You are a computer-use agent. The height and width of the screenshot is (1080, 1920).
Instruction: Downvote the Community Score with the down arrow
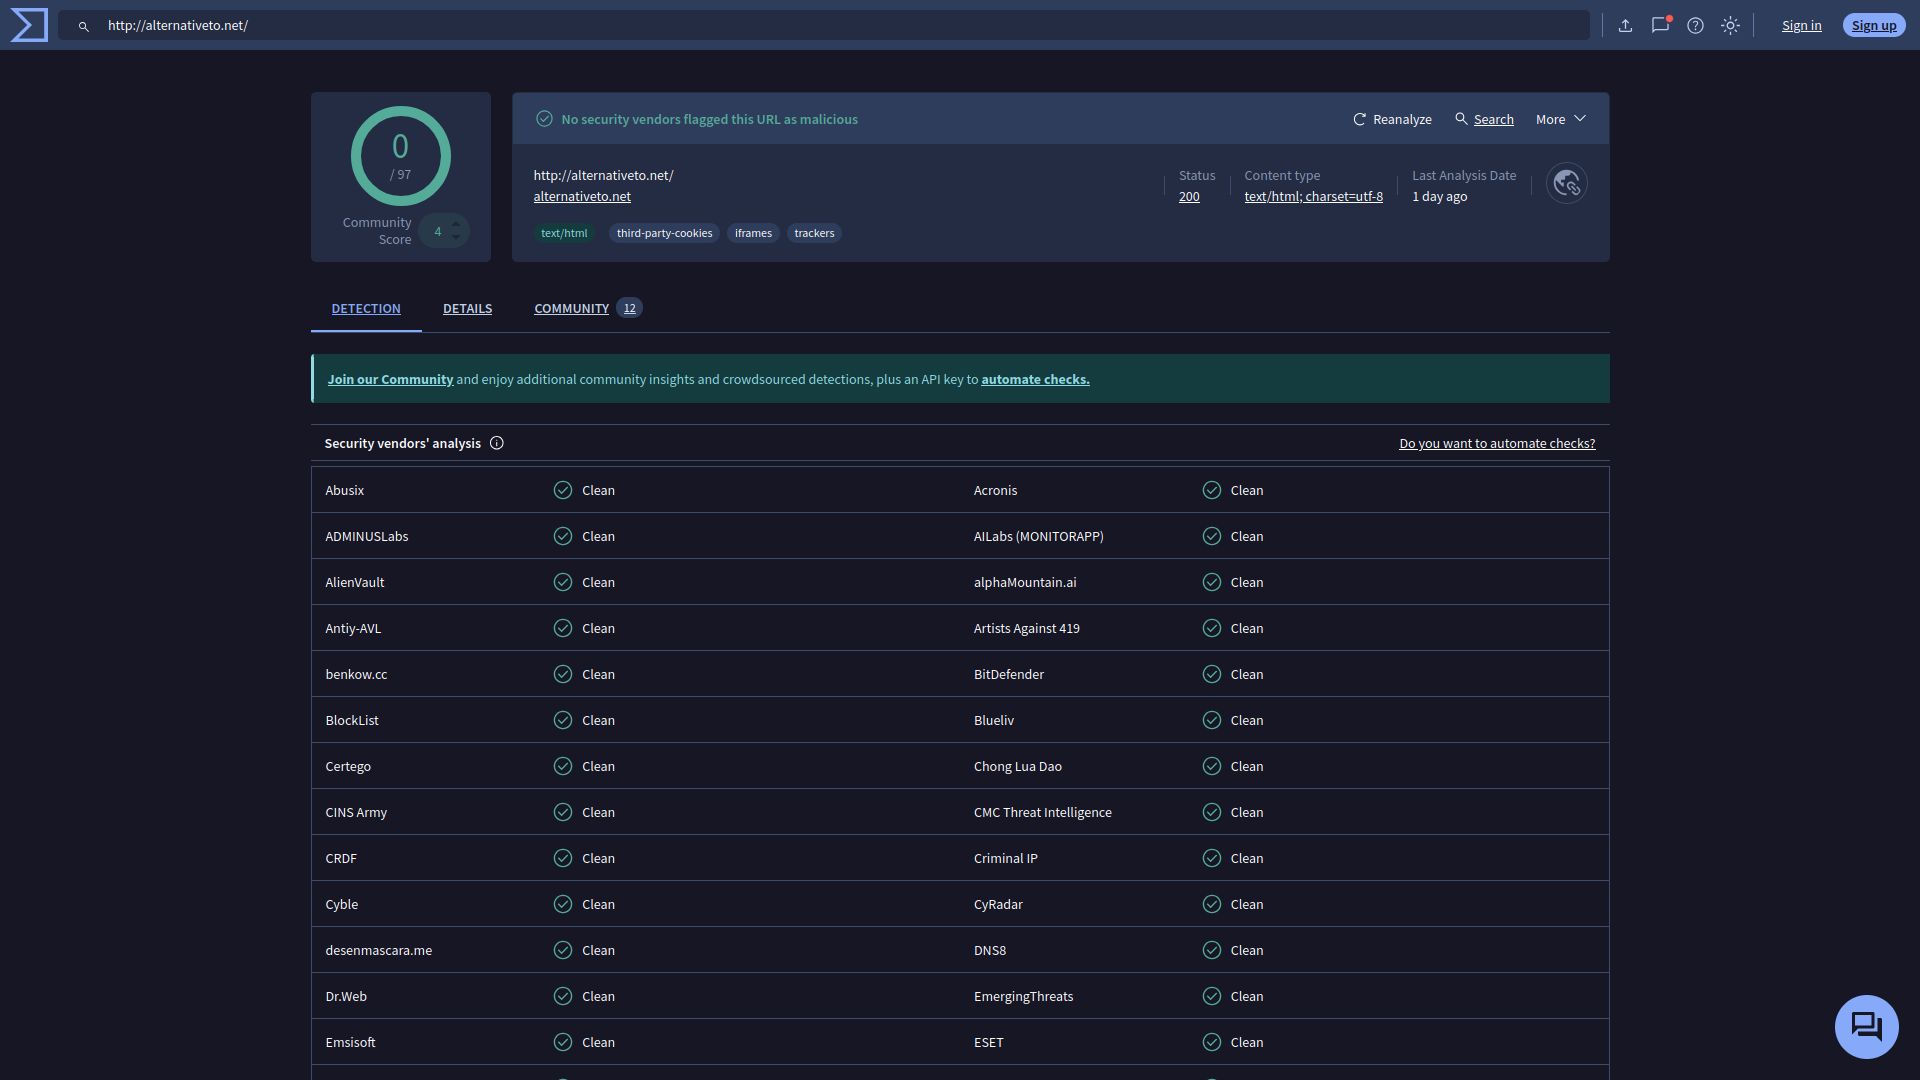pos(455,237)
